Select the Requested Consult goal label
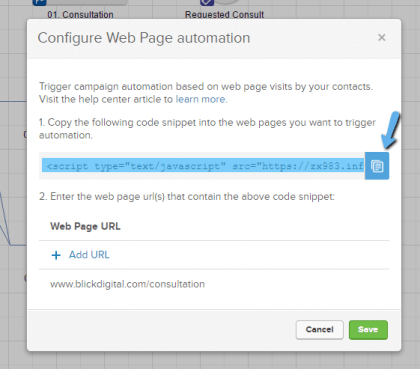Image resolution: width=420 pixels, height=369 pixels. tap(224, 15)
